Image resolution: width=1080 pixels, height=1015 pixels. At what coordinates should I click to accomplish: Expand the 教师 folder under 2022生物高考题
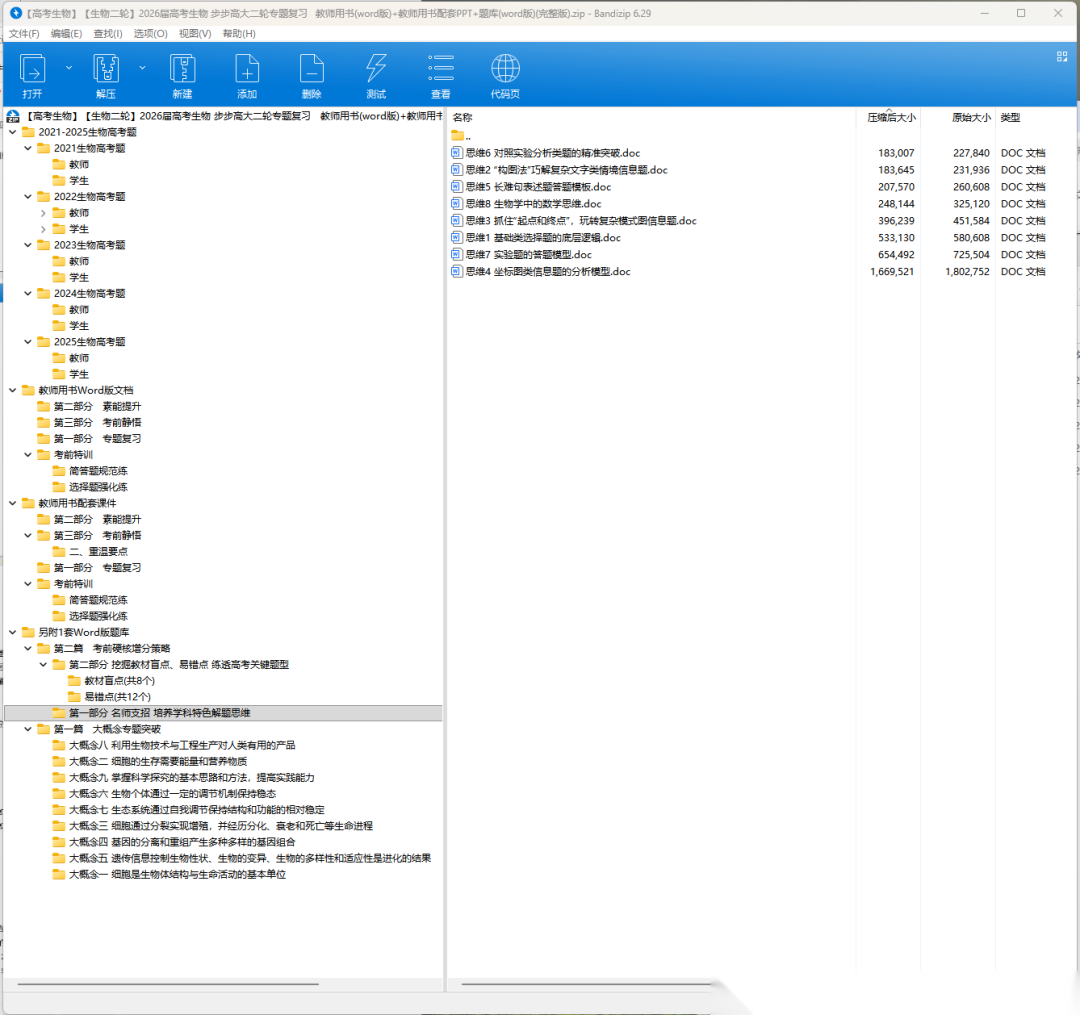point(43,213)
